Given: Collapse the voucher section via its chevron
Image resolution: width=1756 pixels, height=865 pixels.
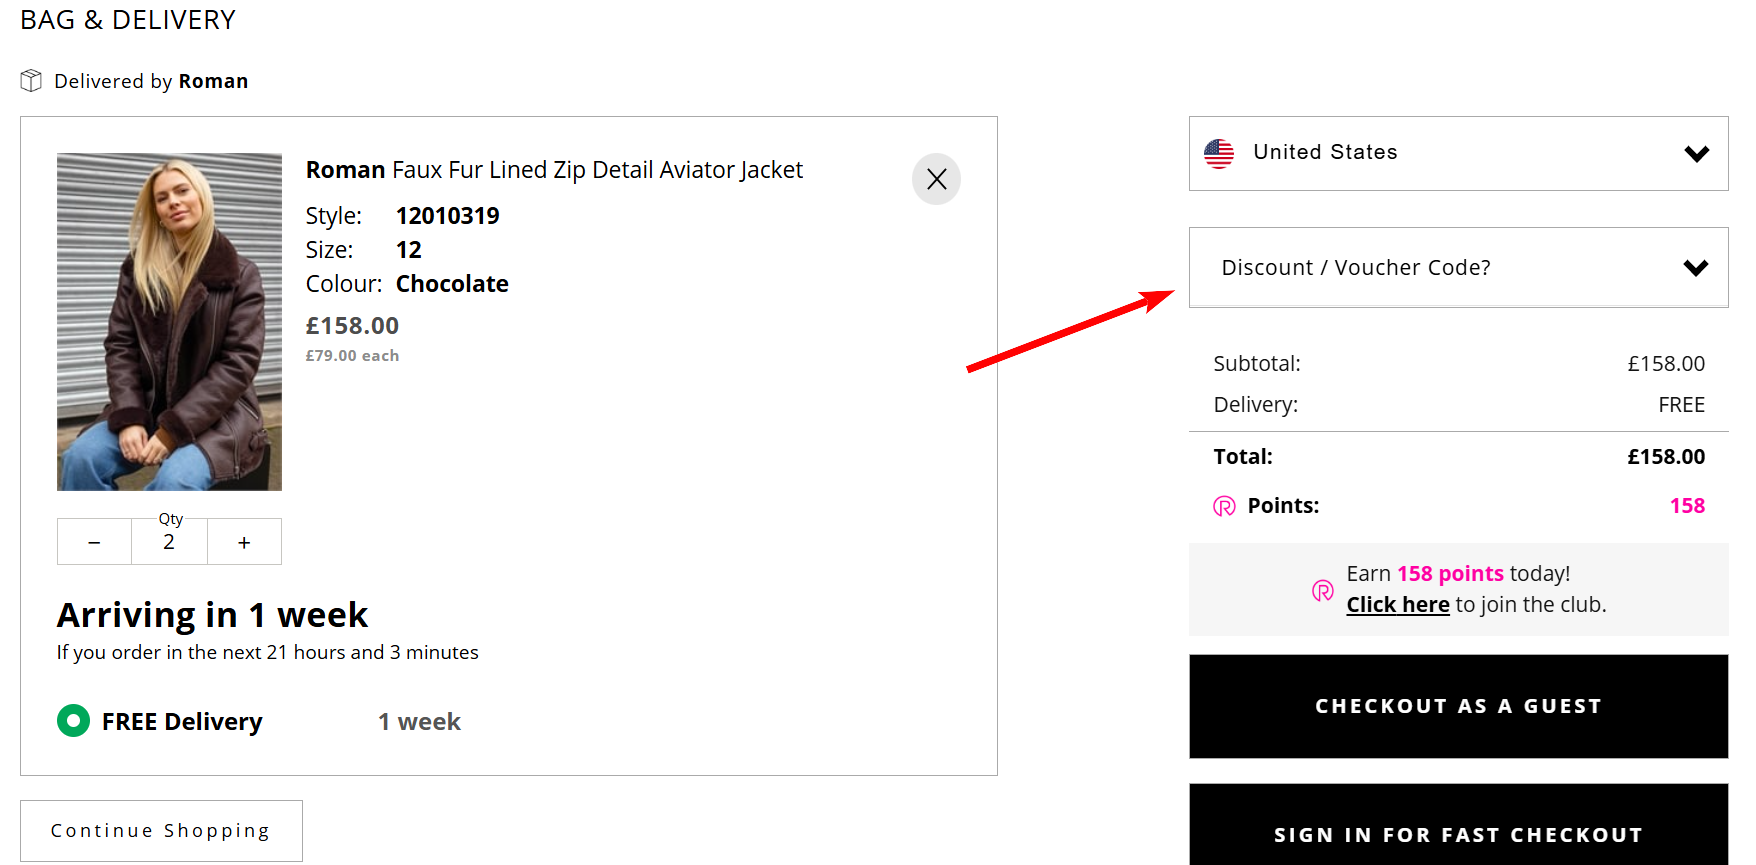Looking at the screenshot, I should coord(1696,267).
